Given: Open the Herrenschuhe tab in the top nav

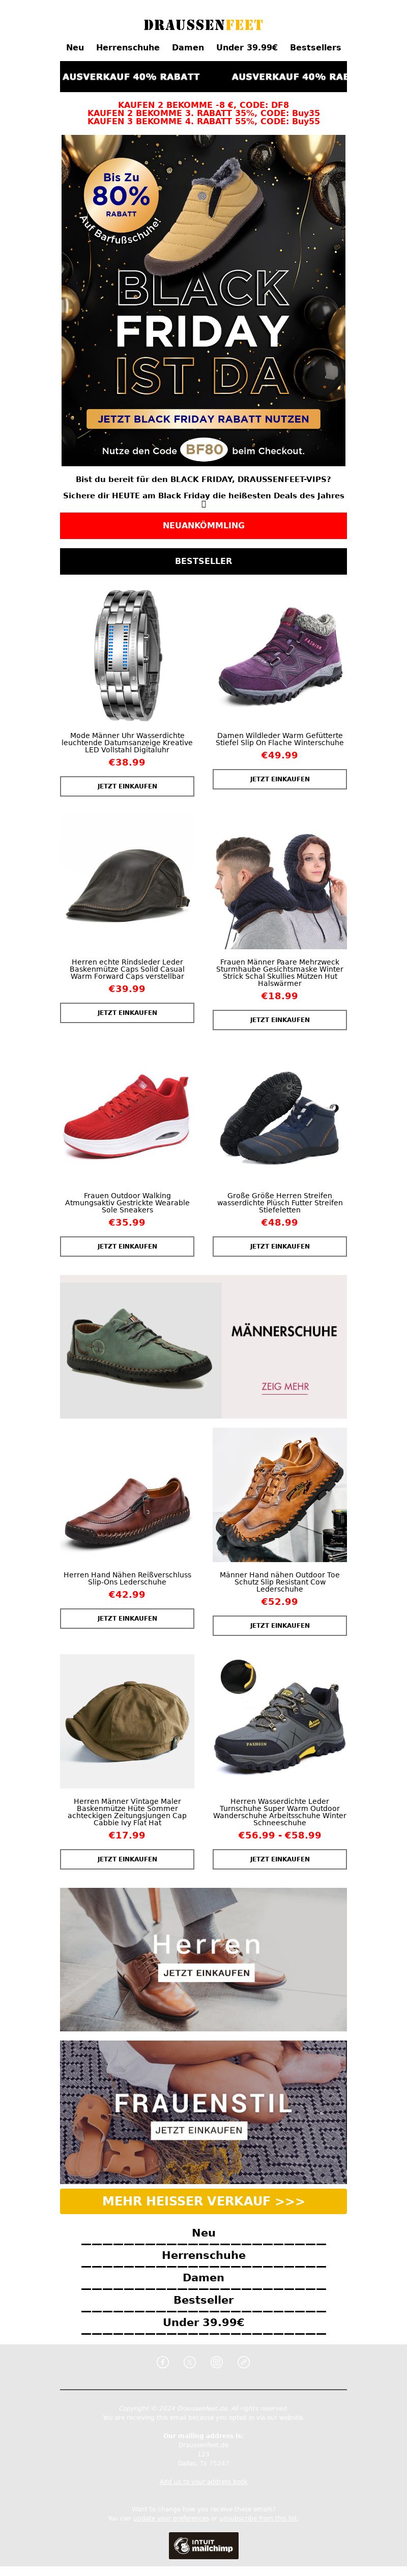Looking at the screenshot, I should [x=128, y=47].
